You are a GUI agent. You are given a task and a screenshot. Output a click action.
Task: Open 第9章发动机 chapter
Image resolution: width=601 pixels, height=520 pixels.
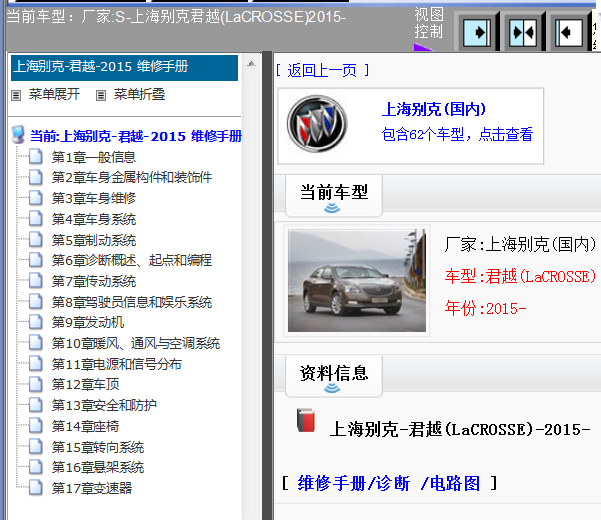coord(88,323)
